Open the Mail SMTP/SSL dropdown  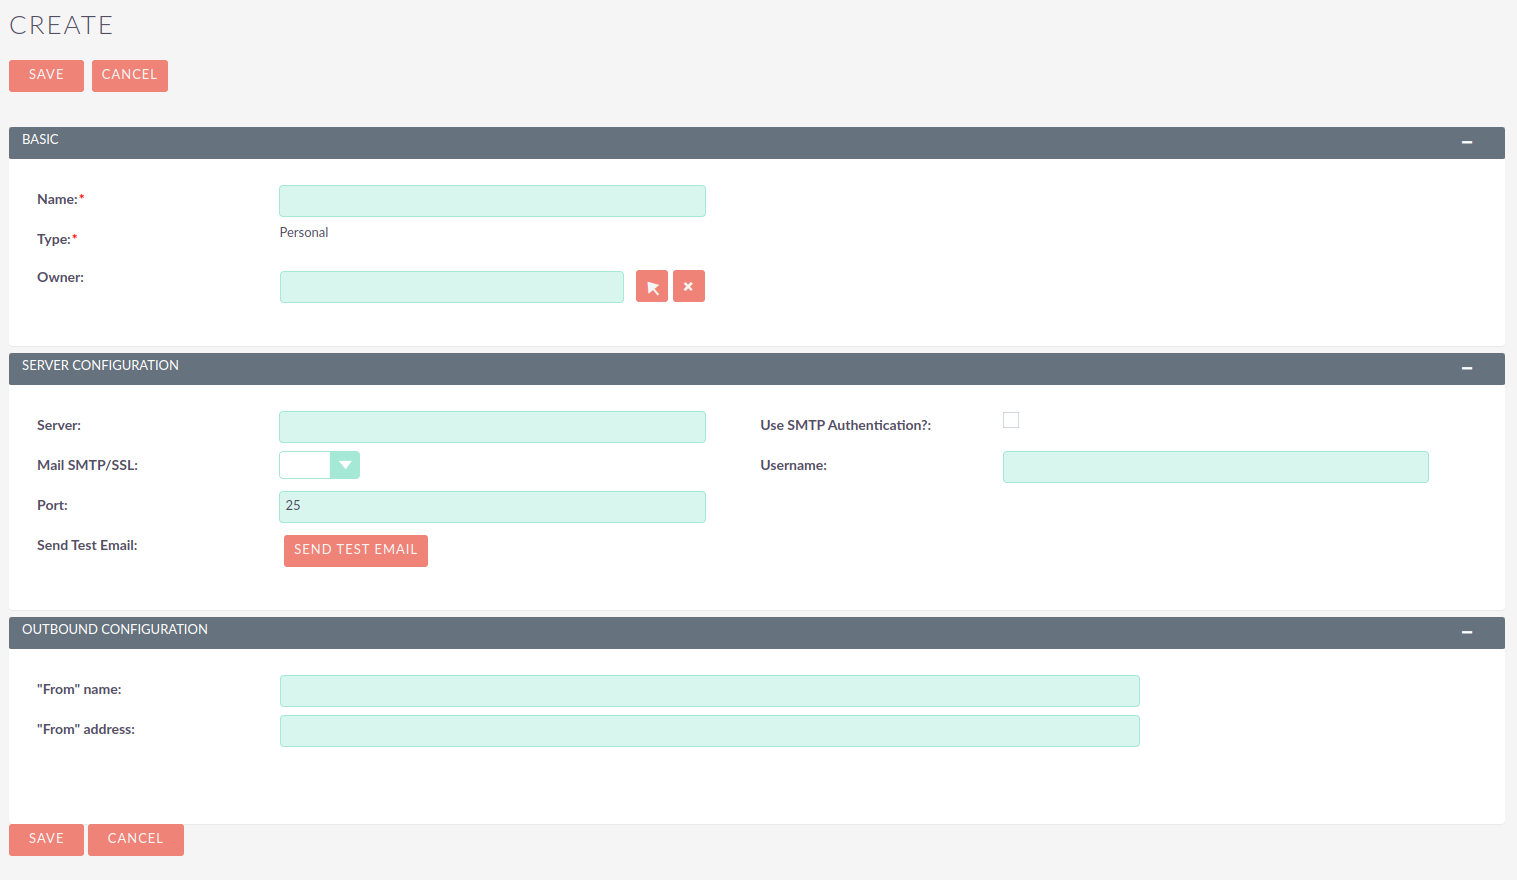pyautogui.click(x=319, y=464)
